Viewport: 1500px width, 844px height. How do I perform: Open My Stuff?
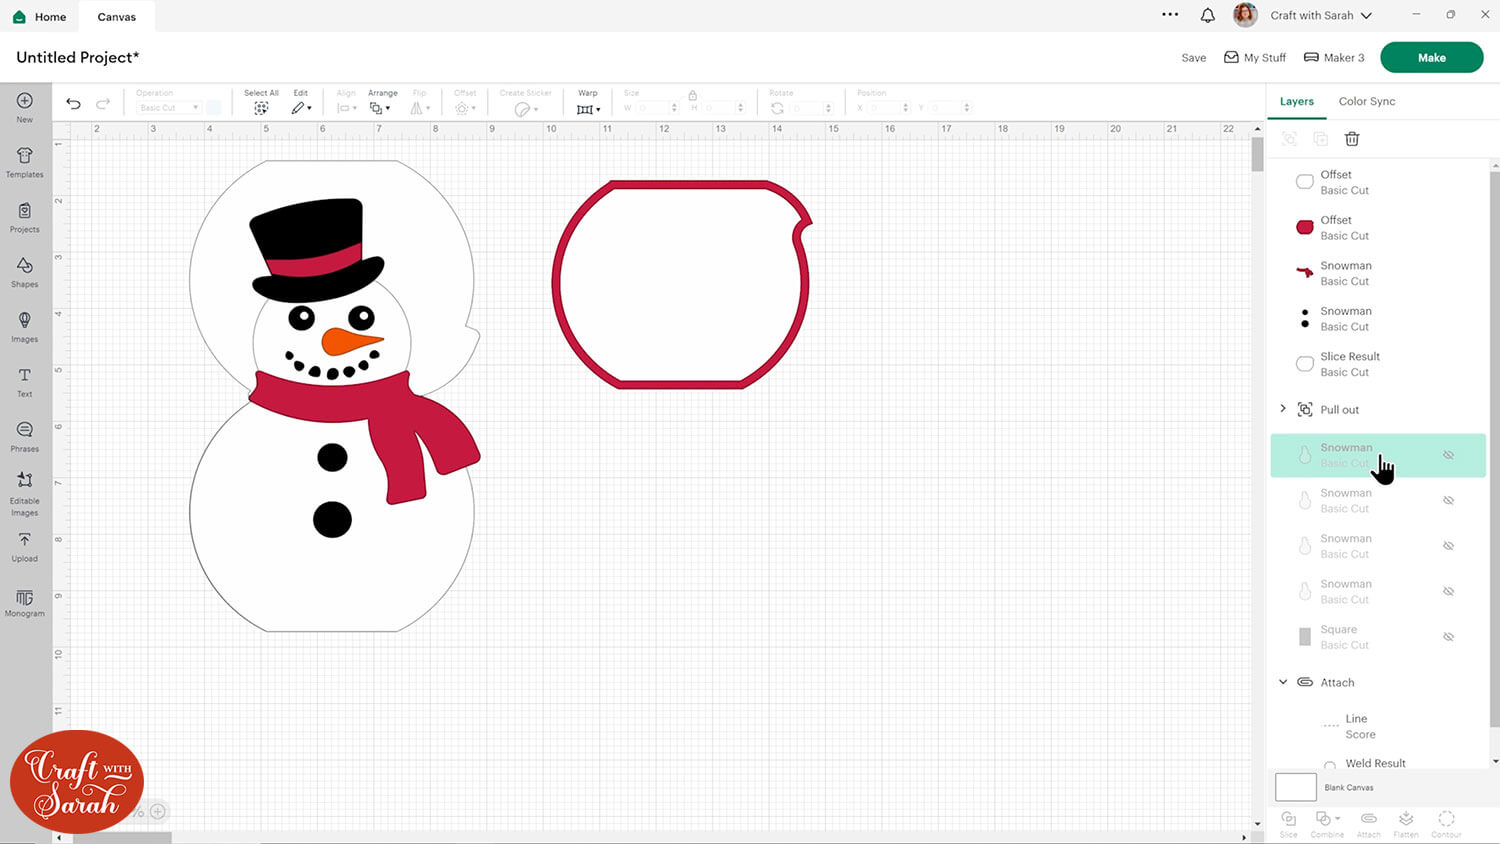(x=1255, y=58)
